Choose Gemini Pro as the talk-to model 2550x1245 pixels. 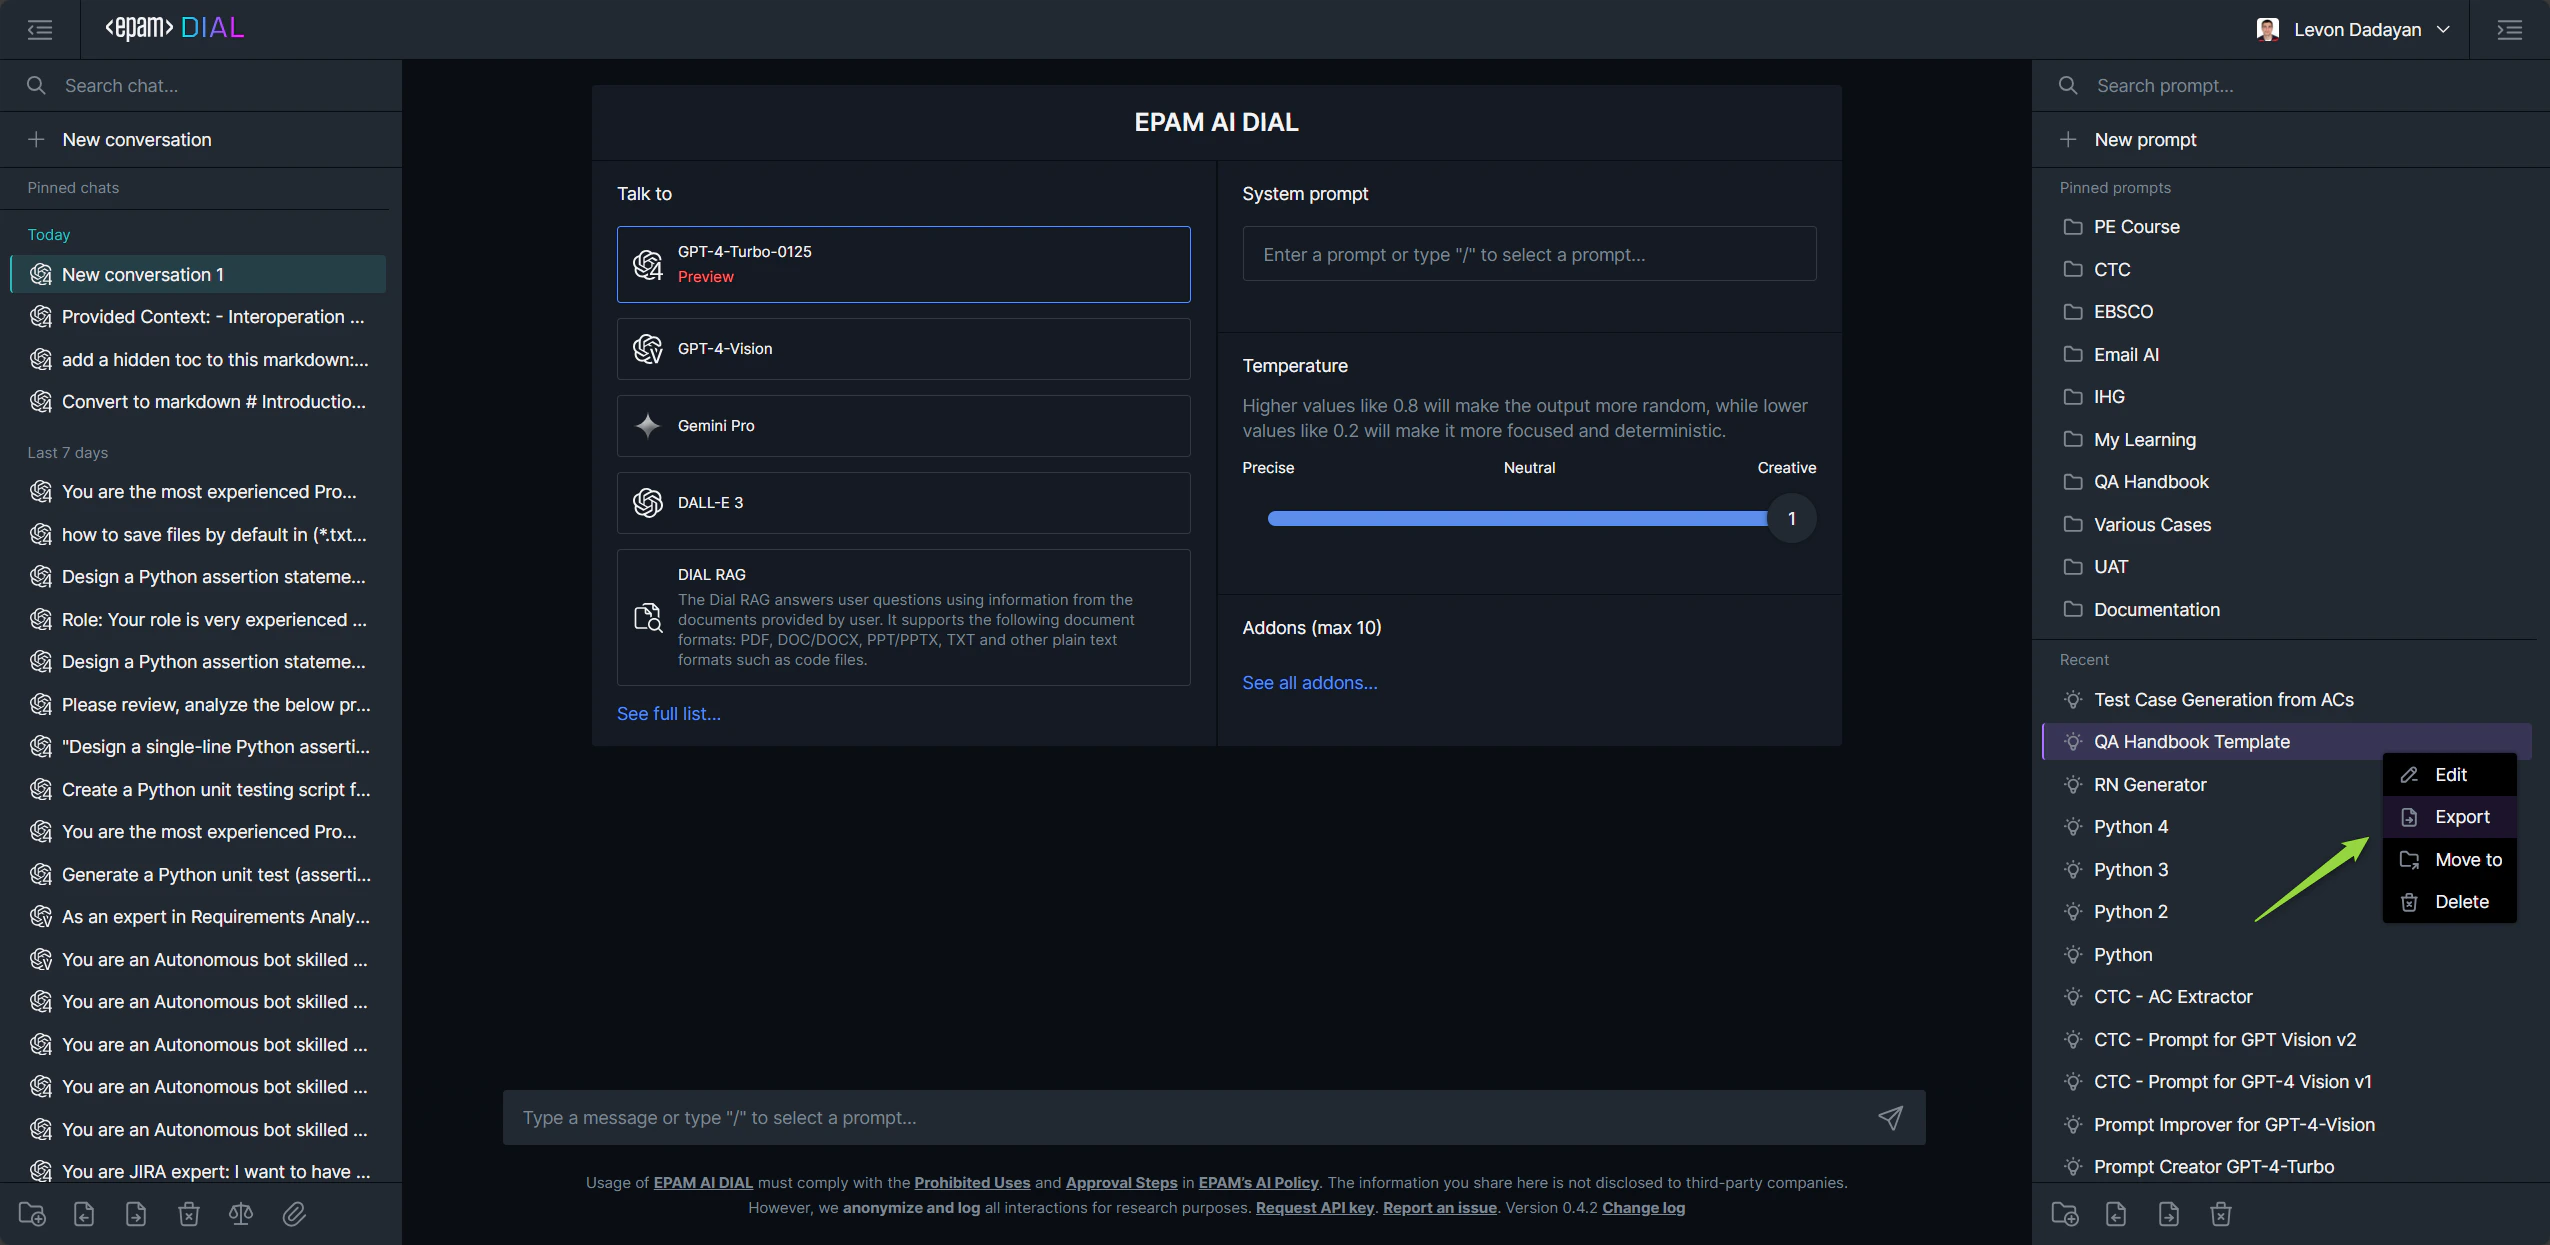coord(903,426)
